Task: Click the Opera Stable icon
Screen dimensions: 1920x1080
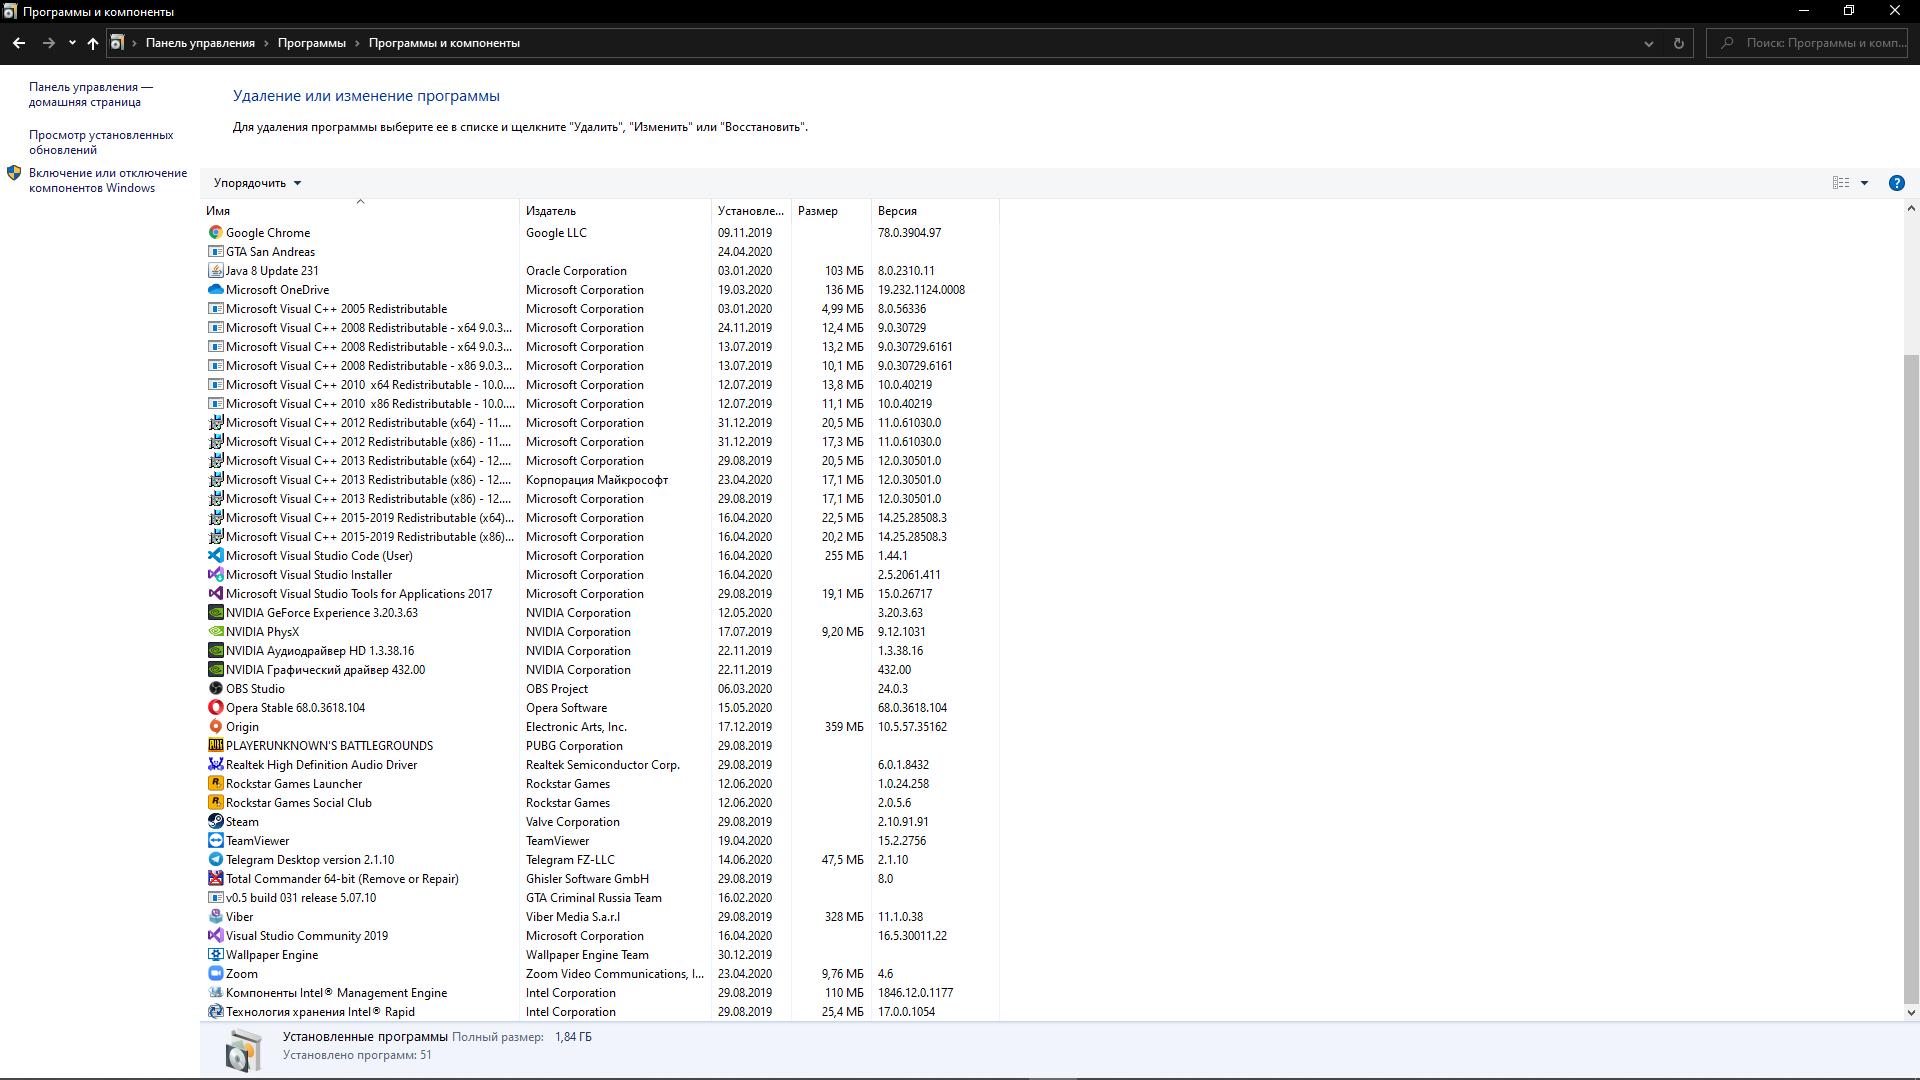Action: [215, 707]
